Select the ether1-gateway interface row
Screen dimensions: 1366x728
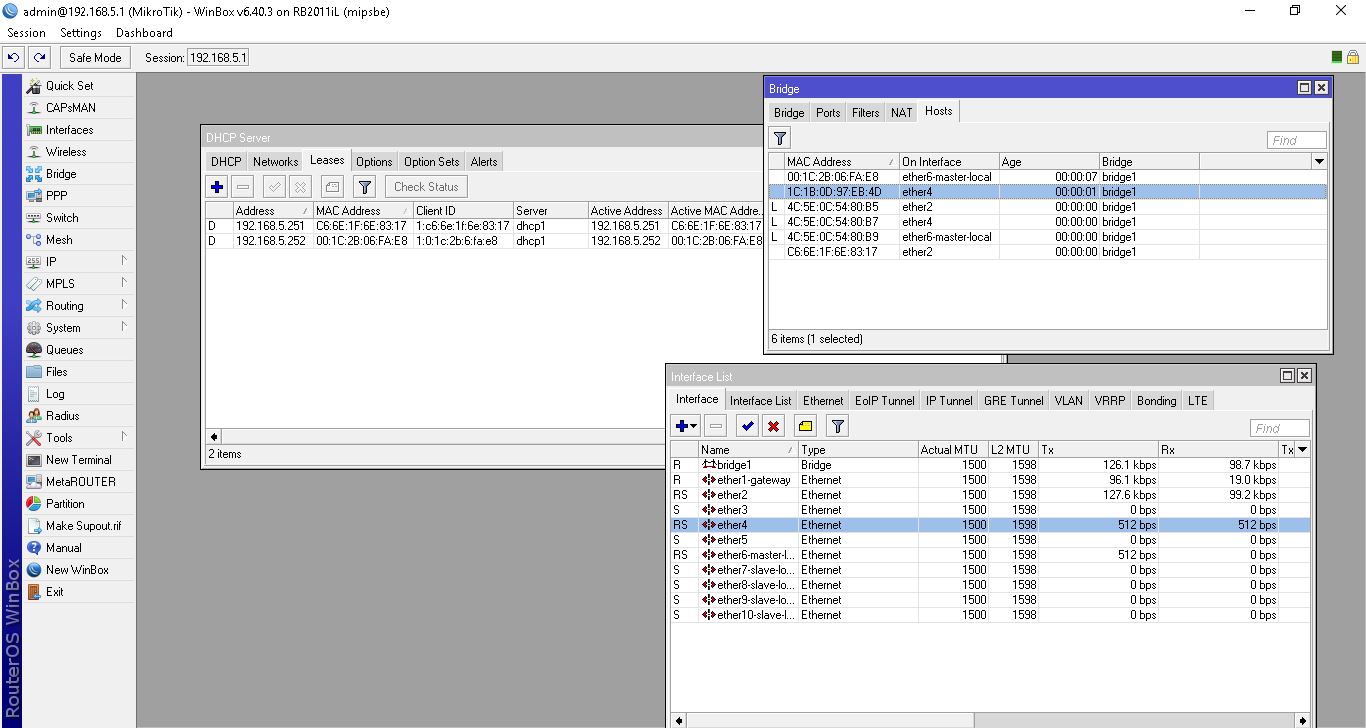point(753,480)
